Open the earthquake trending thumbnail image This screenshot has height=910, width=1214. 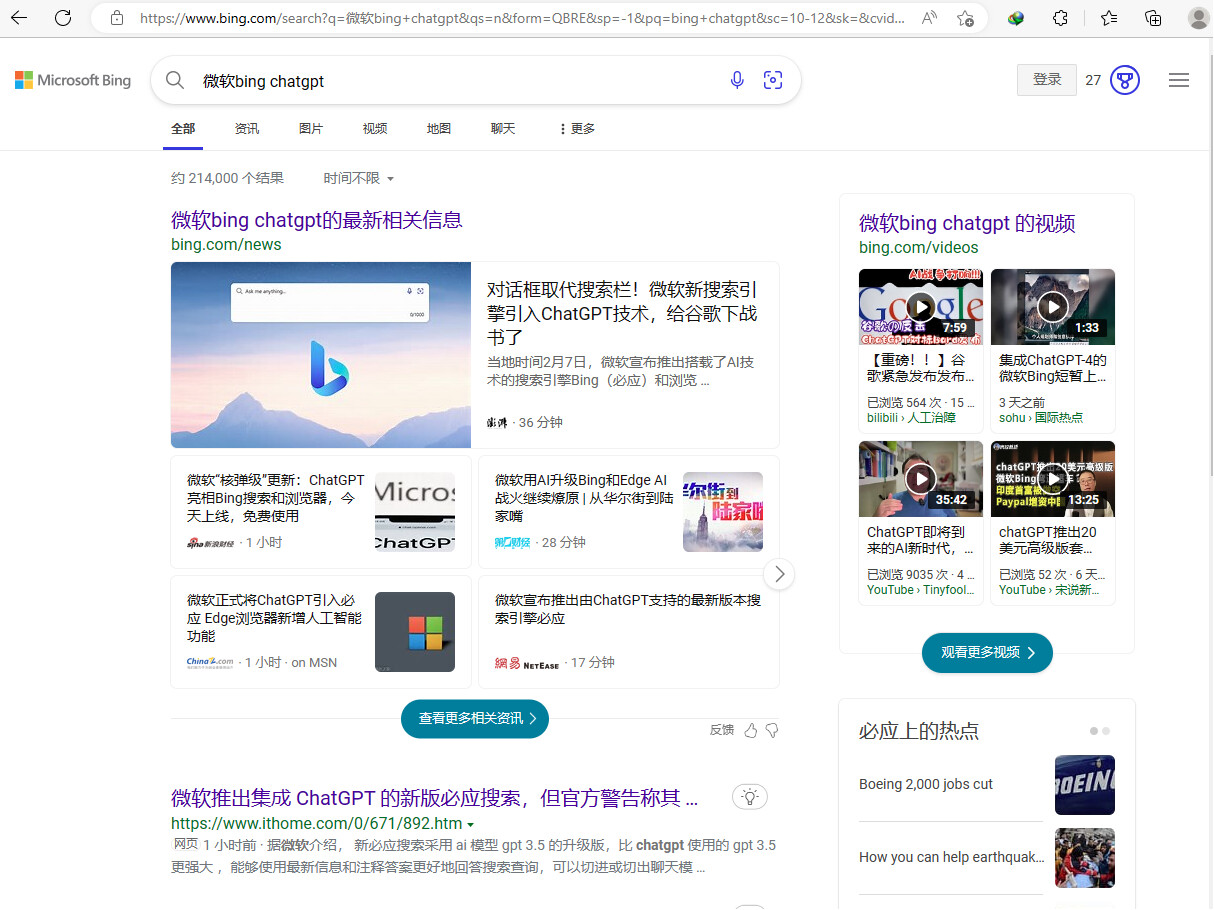click(1085, 858)
